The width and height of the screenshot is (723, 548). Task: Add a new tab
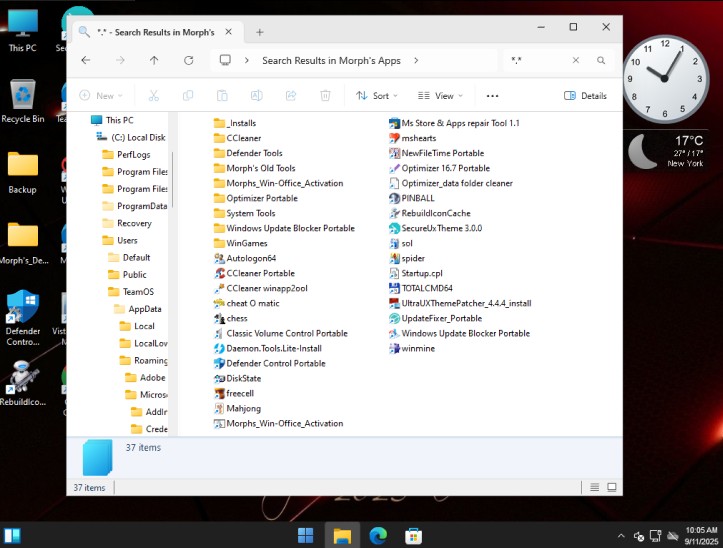(x=260, y=32)
